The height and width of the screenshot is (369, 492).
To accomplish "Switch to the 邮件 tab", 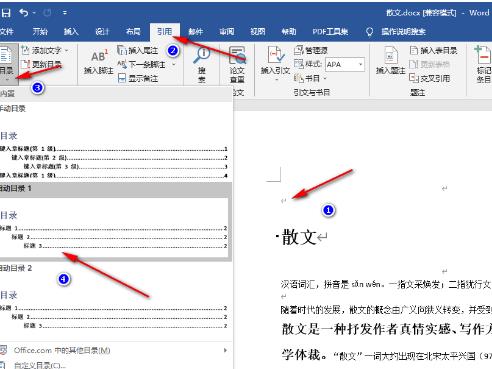I will (x=195, y=32).
